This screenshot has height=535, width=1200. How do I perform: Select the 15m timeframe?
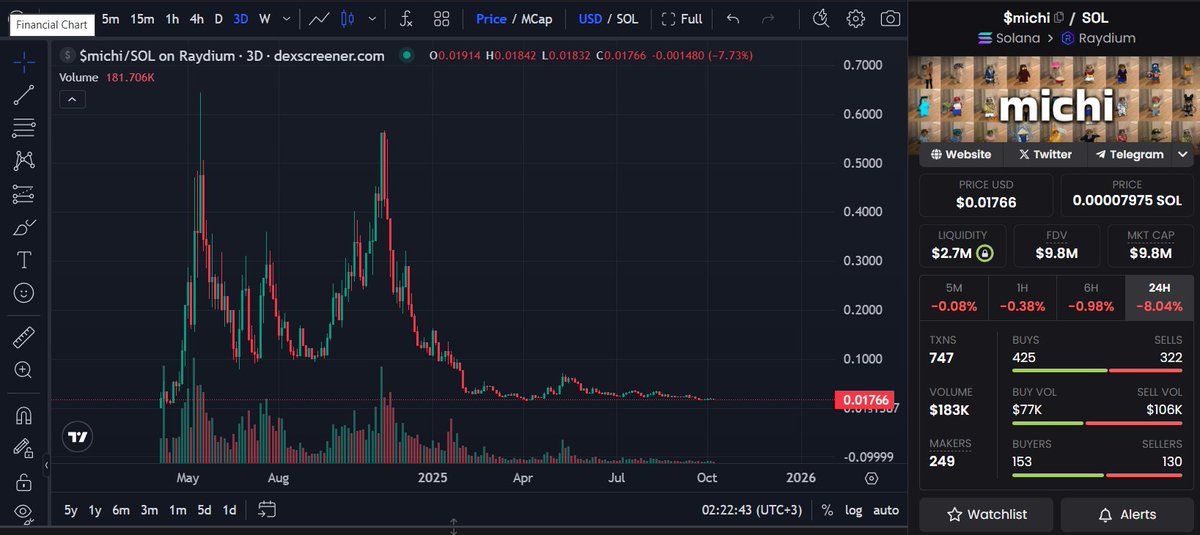142,18
